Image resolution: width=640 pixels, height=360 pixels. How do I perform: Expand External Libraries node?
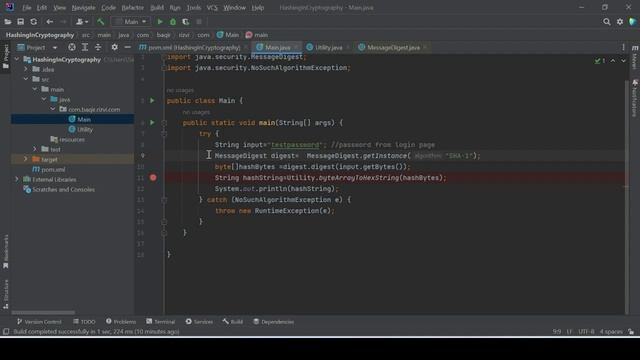tap(17, 179)
